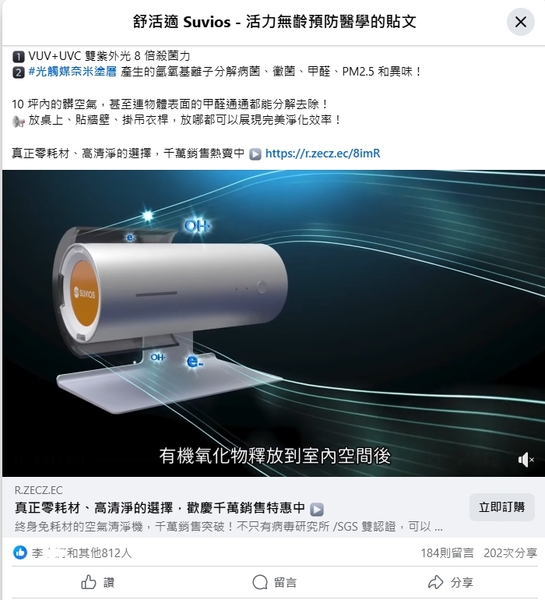Show the 184則留言 comments
Viewport: 545px width, 600px height.
[447, 553]
